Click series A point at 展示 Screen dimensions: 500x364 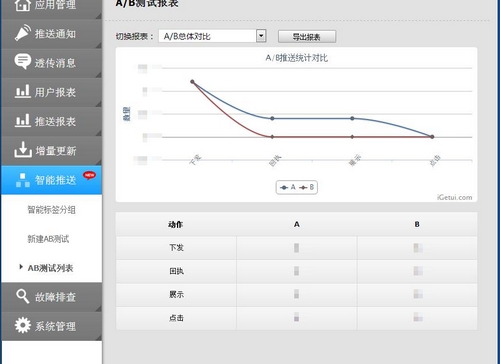coord(352,118)
